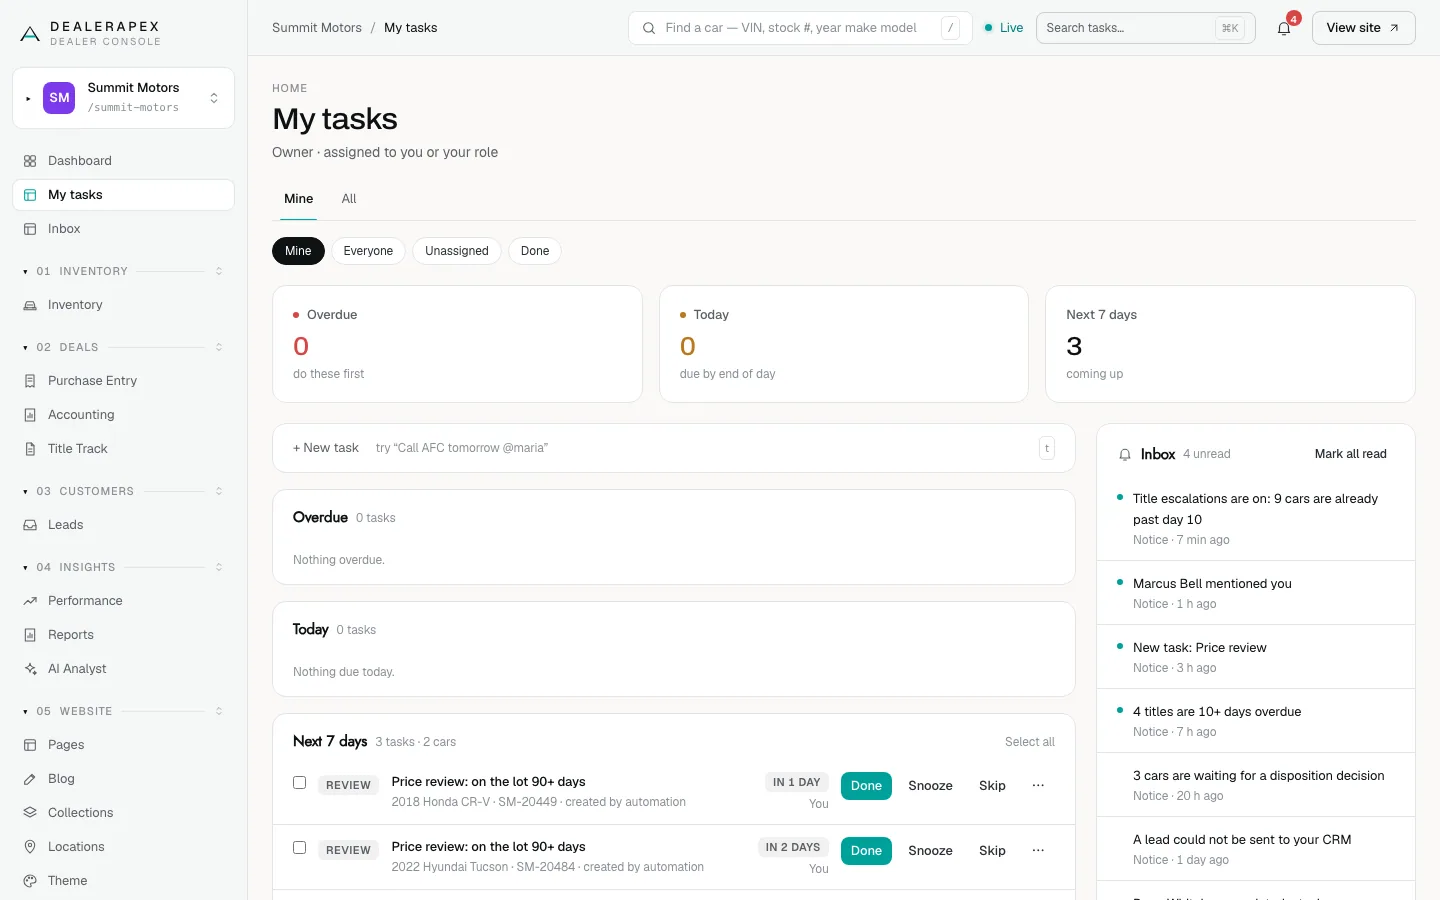Click the DealerApex logo icon
Image resolution: width=1440 pixels, height=900 pixels.
[x=30, y=34]
